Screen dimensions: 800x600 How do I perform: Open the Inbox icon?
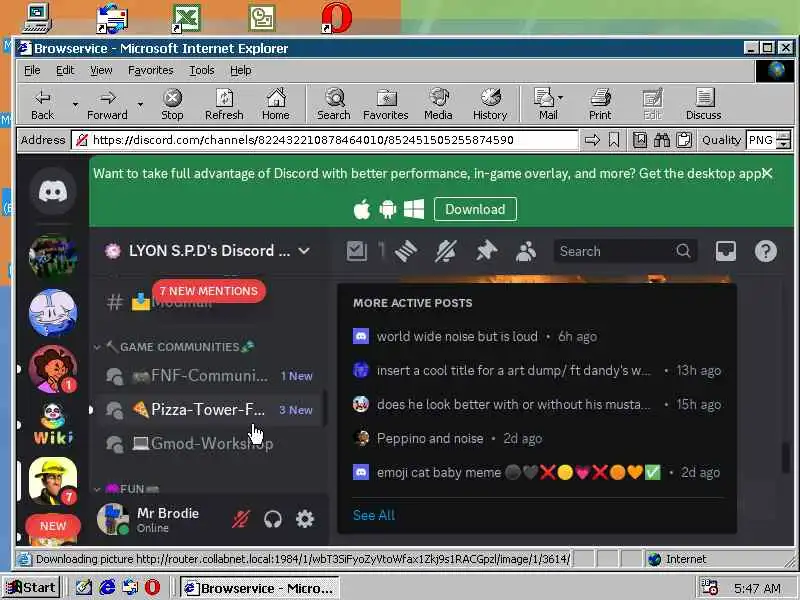726,251
